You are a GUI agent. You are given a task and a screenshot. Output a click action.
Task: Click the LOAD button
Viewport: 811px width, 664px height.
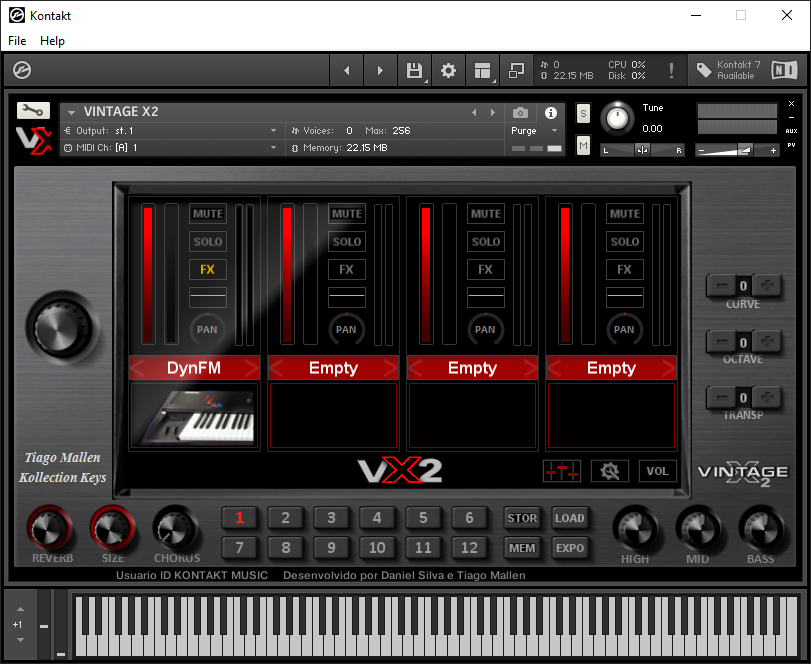[x=570, y=518]
